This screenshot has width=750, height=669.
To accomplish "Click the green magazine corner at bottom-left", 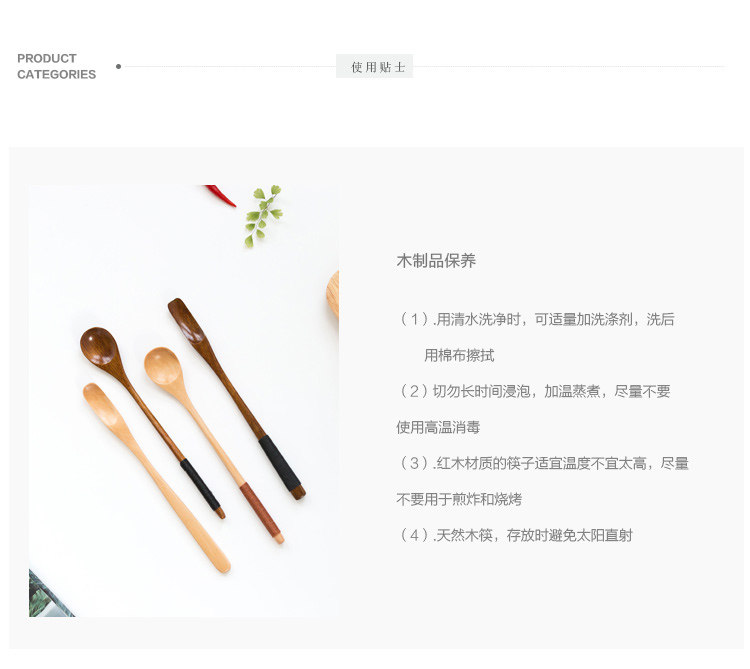I will pos(48,594).
